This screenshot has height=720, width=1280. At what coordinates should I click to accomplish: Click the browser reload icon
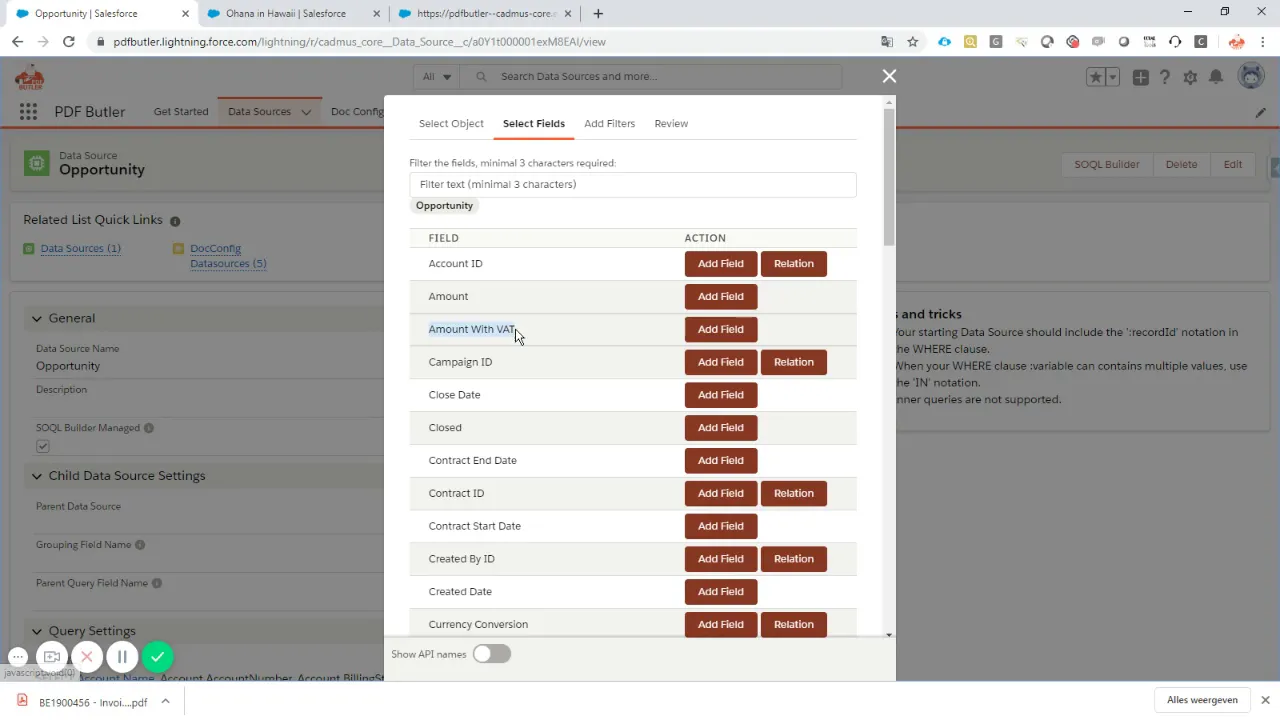(x=68, y=42)
